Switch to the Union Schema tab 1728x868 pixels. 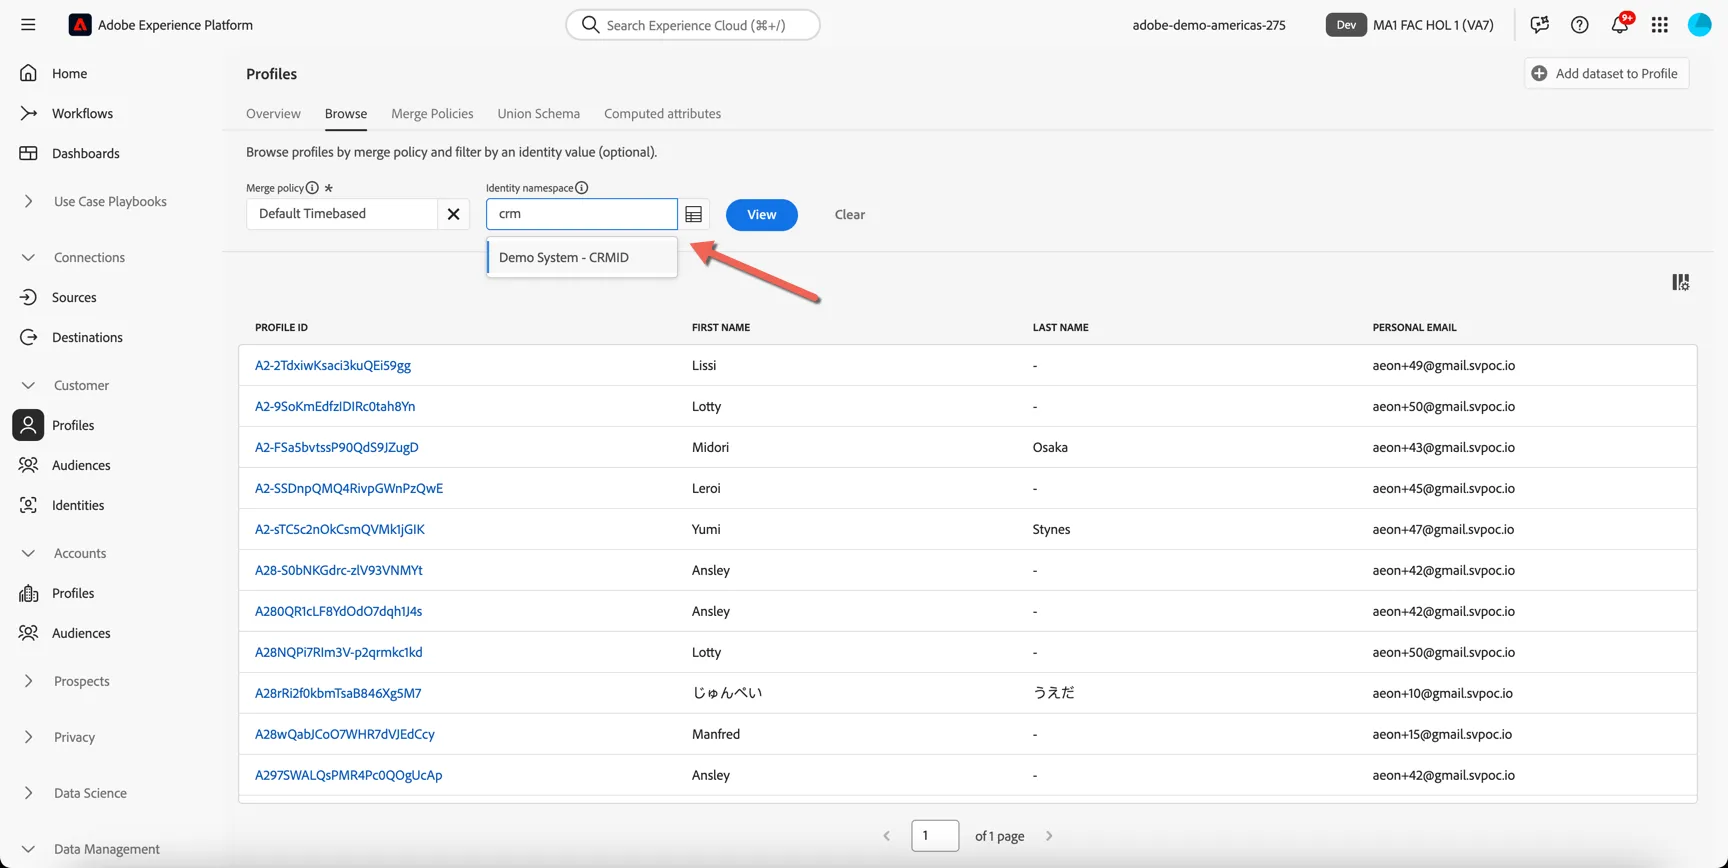pos(538,114)
